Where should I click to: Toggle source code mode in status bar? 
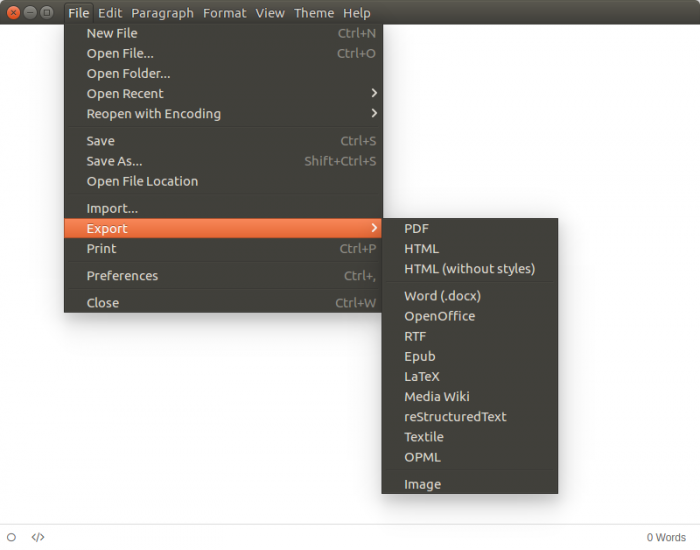coord(38,537)
